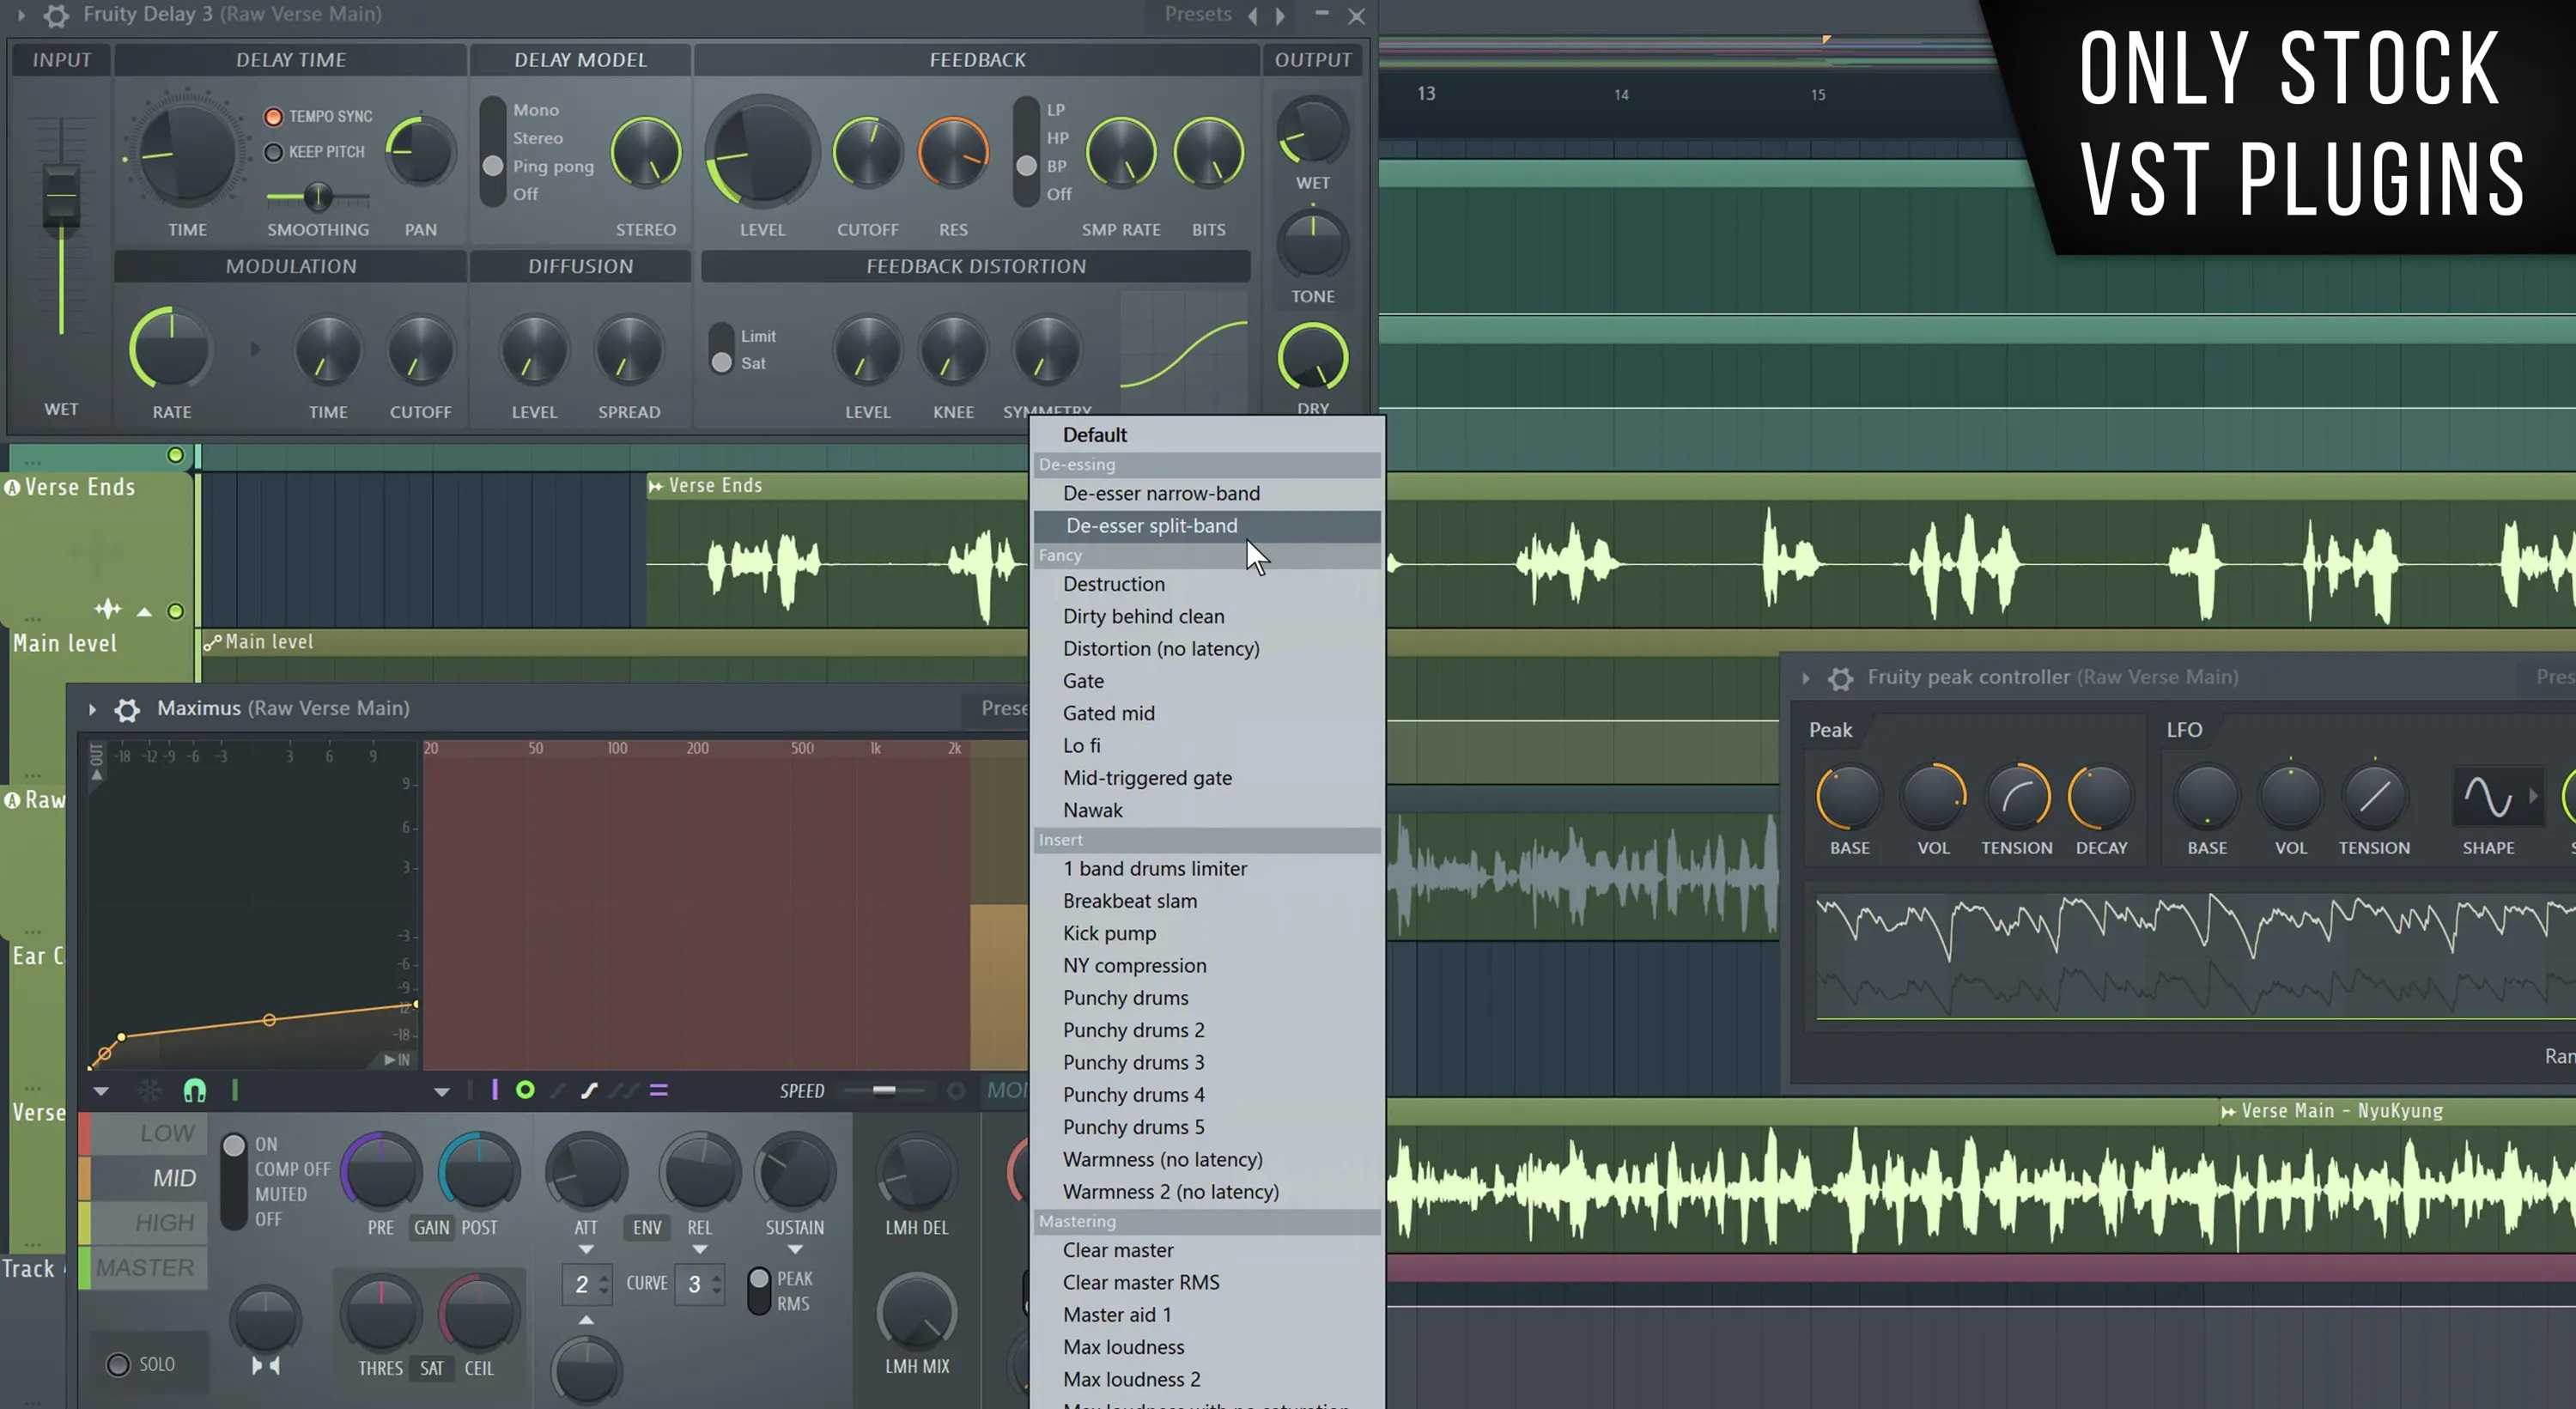Open LFO shape selector arrow
The height and width of the screenshot is (1409, 2576).
2533,797
